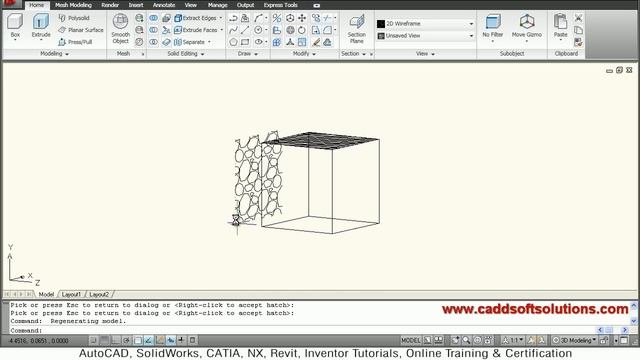Click the Move modify tool

pyautogui.click(x=302, y=18)
